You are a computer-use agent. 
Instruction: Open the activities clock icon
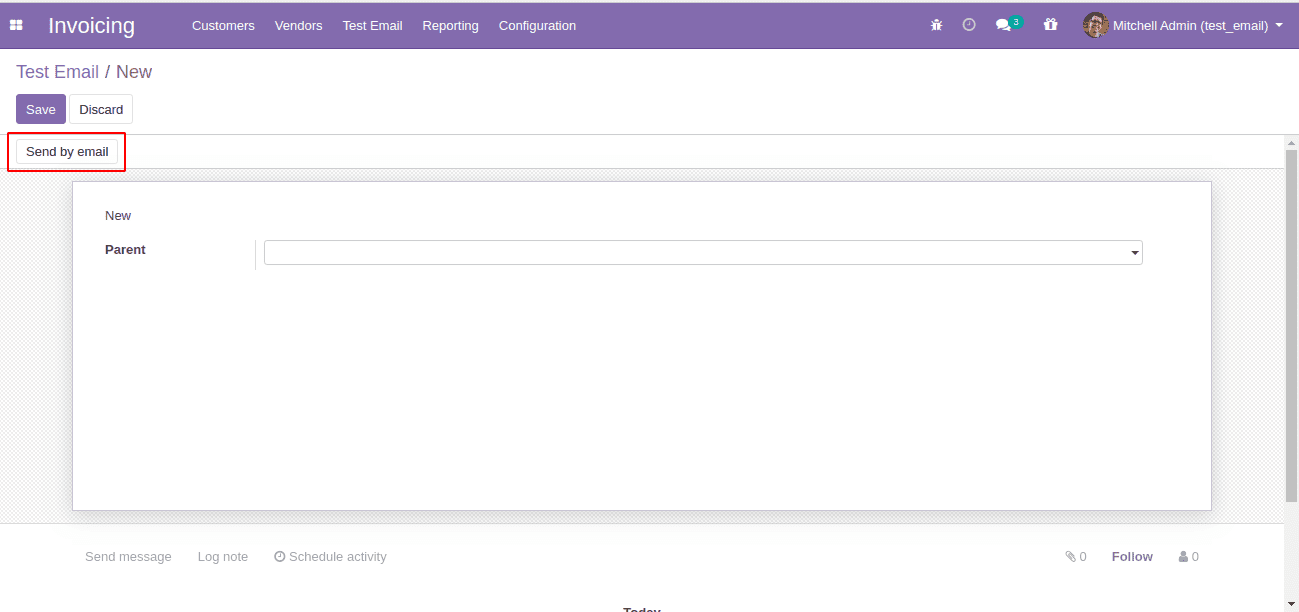click(969, 25)
